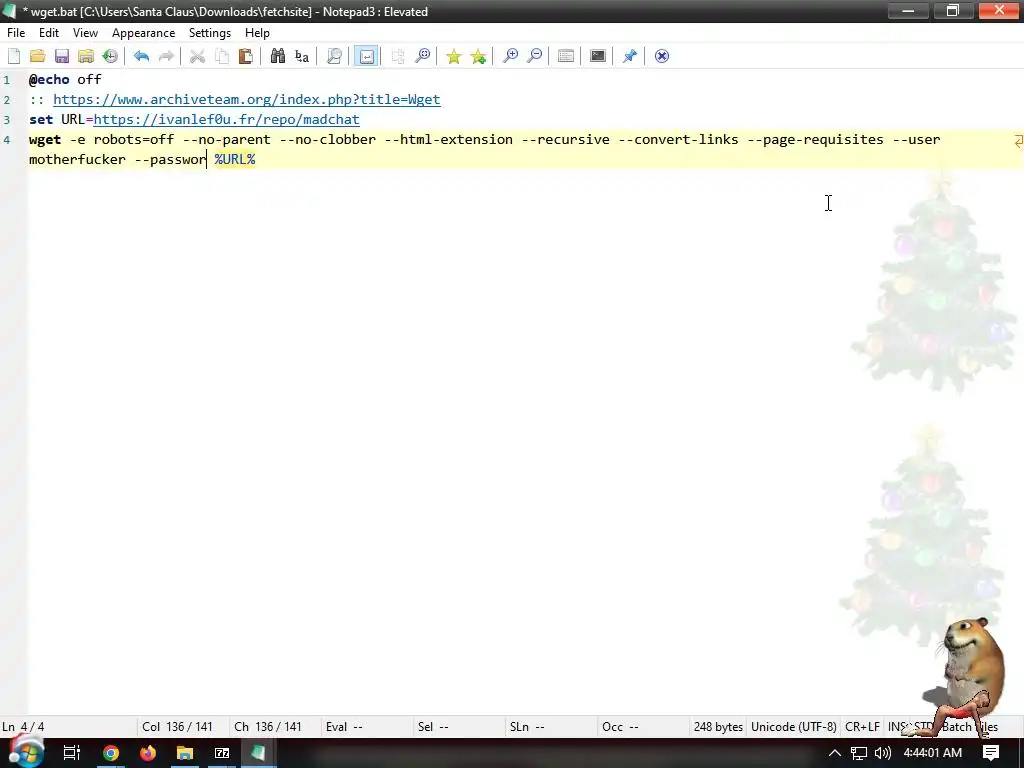Open the Help menu

click(257, 33)
